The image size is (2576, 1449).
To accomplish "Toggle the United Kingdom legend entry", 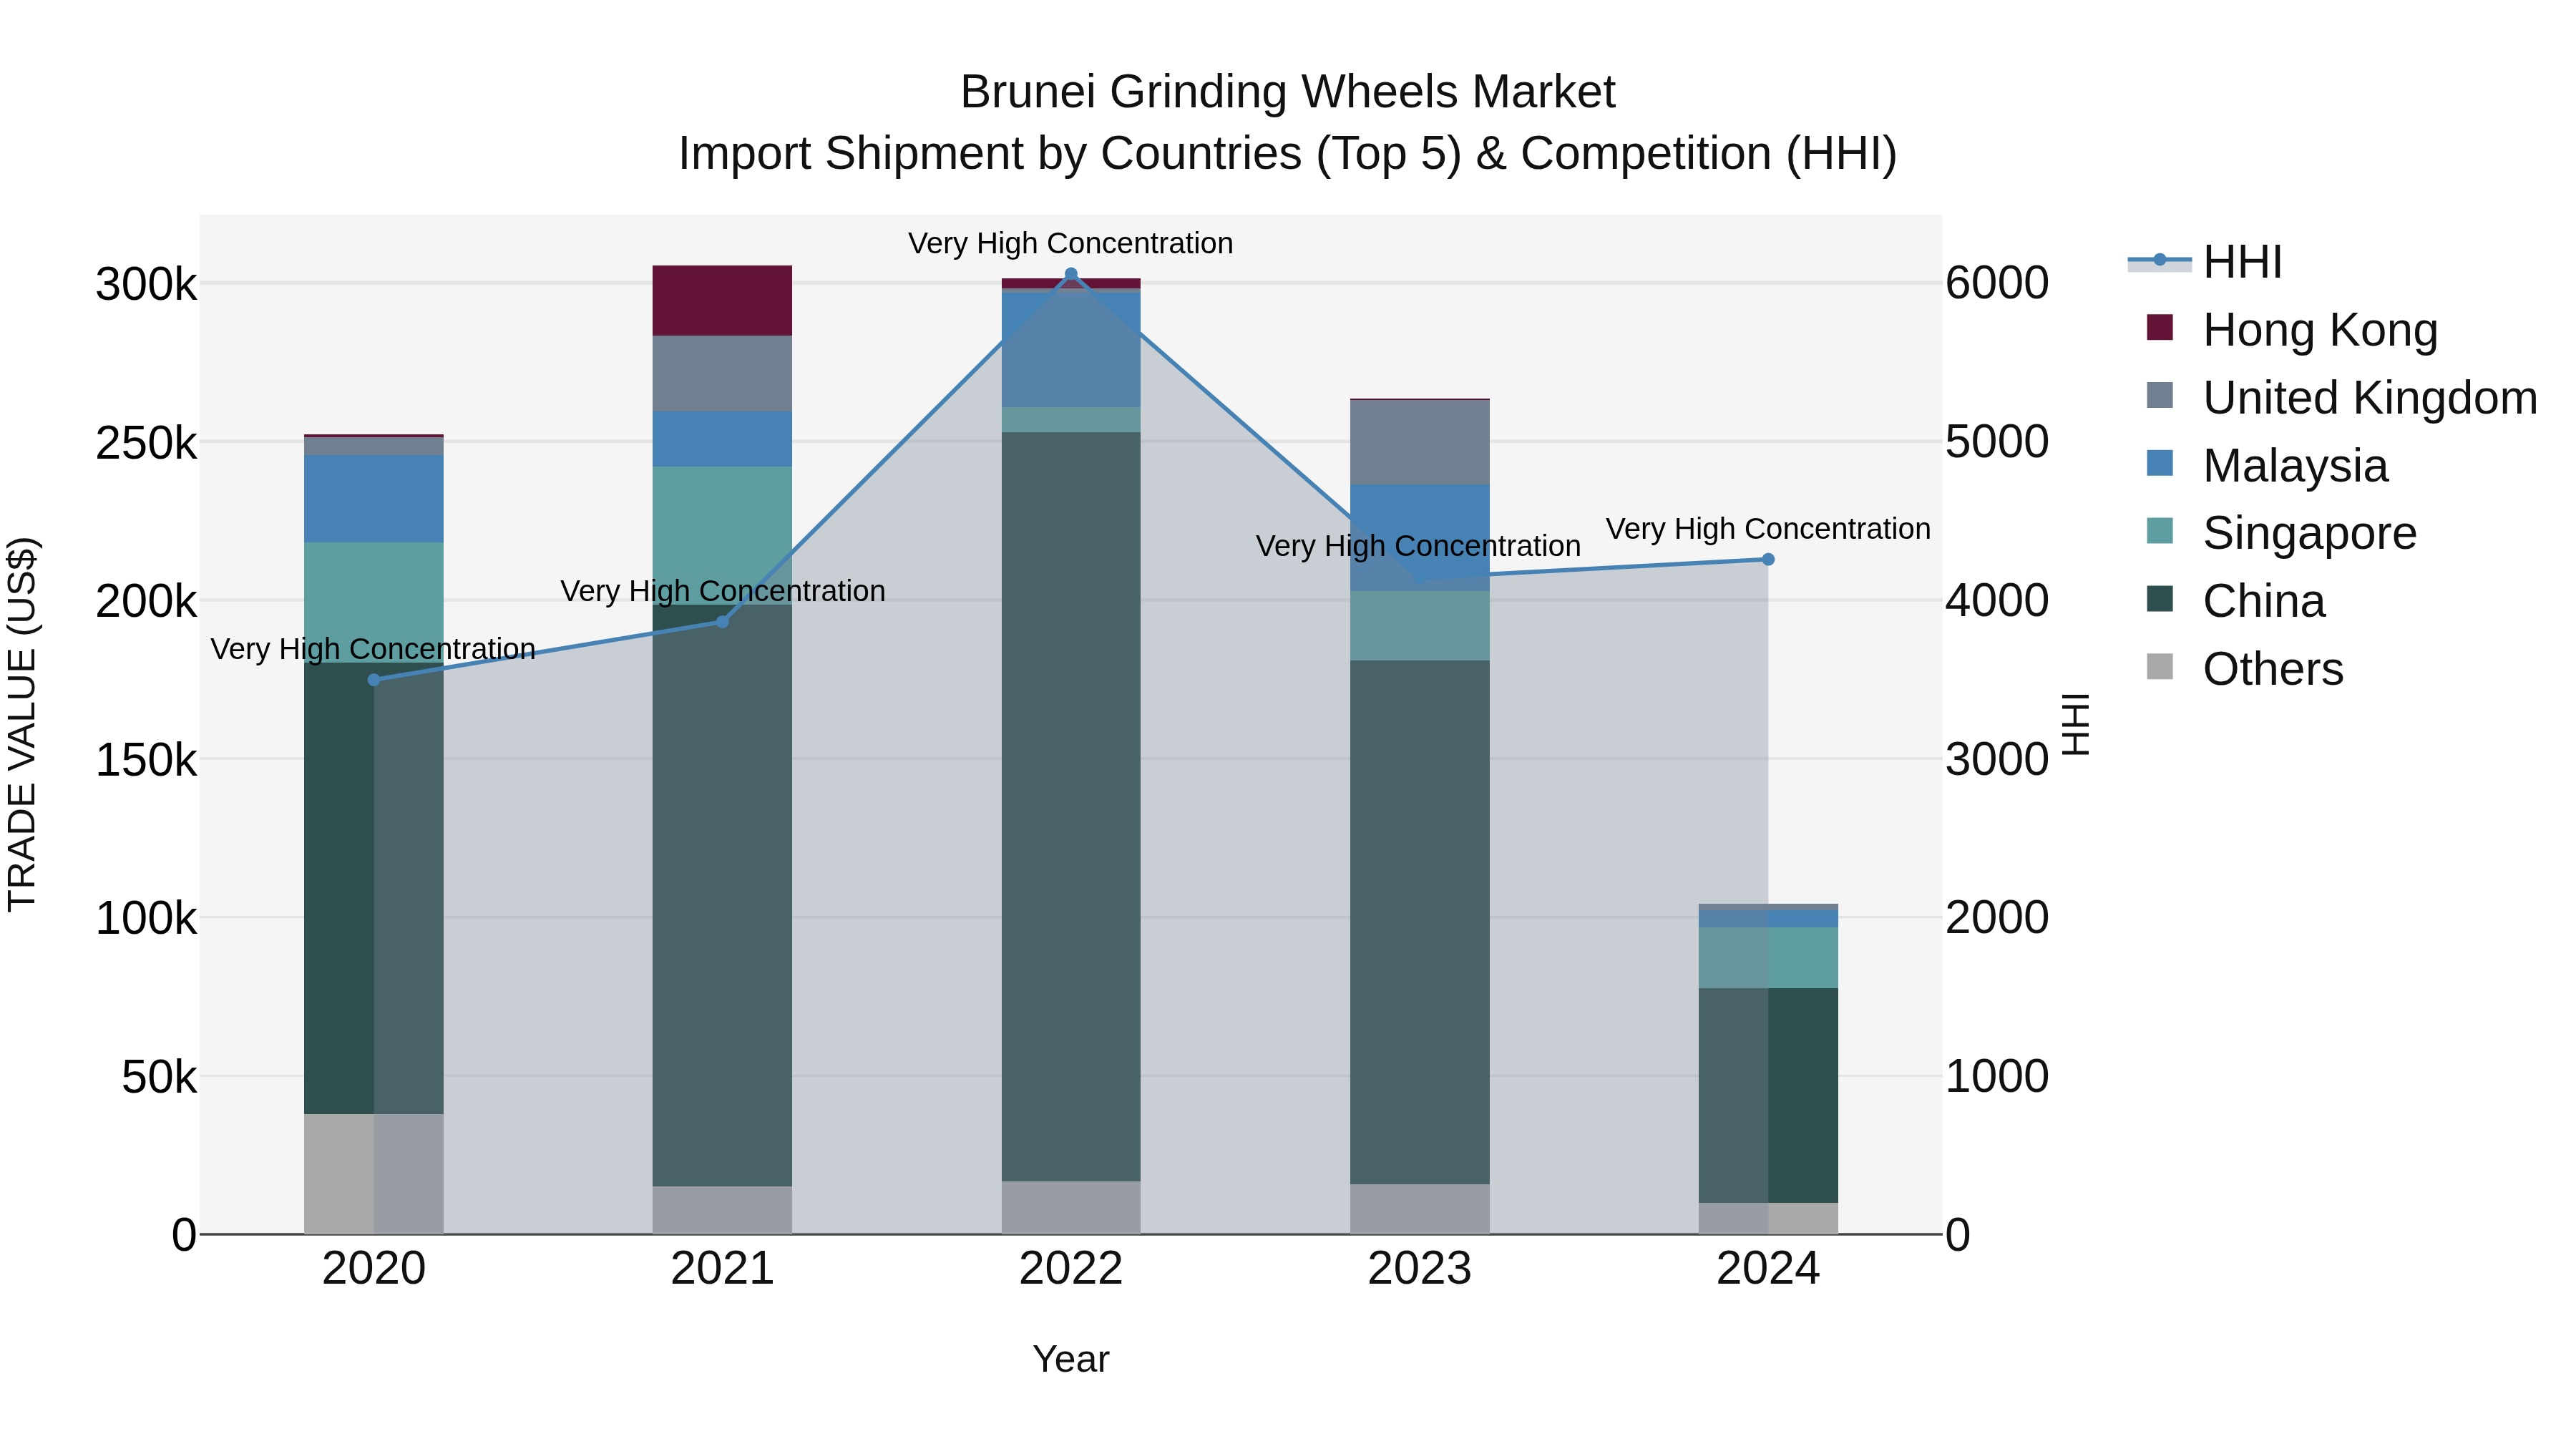I will coord(2341,398).
